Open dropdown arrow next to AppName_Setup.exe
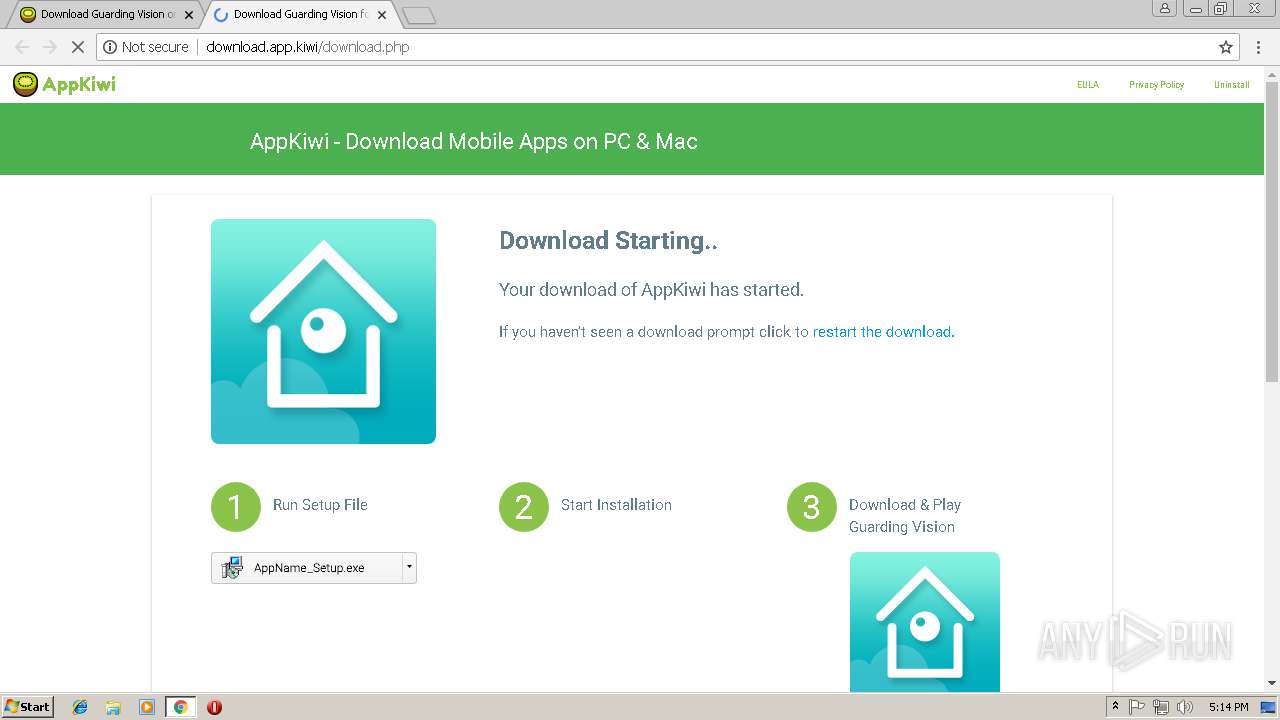Viewport: 1280px width, 720px height. coord(408,567)
